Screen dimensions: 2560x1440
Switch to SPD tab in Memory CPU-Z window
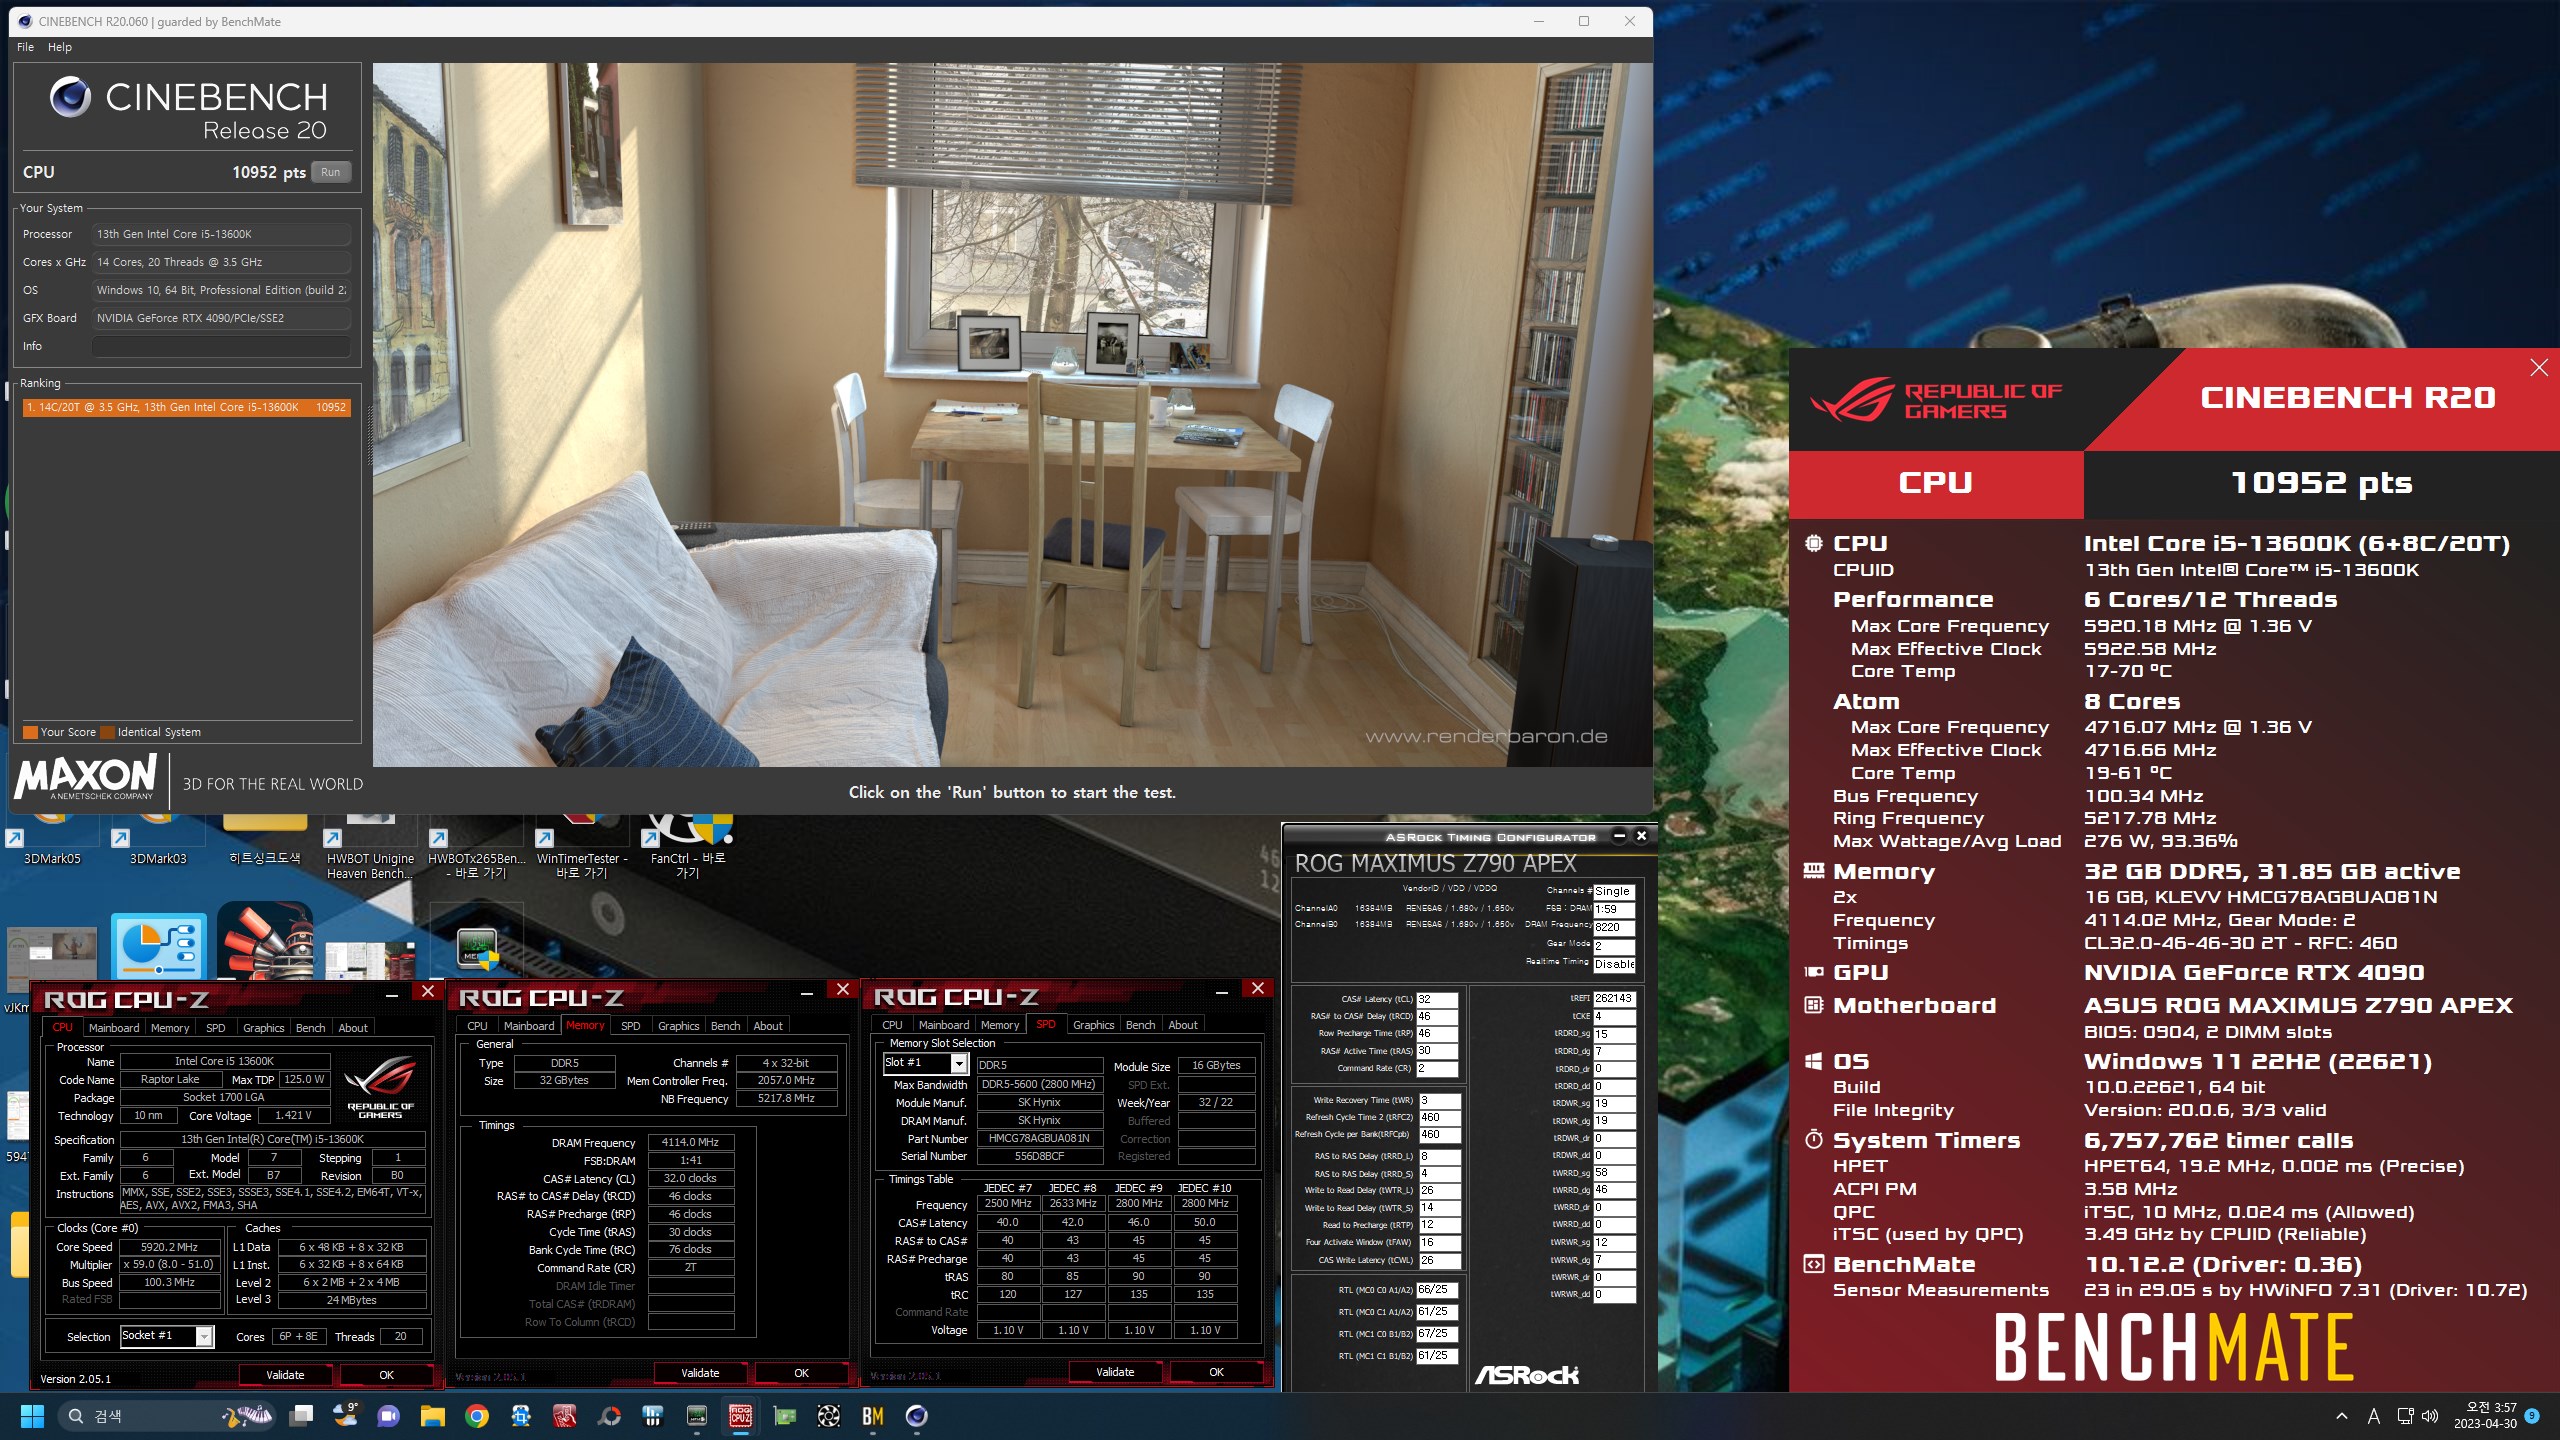pyautogui.click(x=630, y=1026)
